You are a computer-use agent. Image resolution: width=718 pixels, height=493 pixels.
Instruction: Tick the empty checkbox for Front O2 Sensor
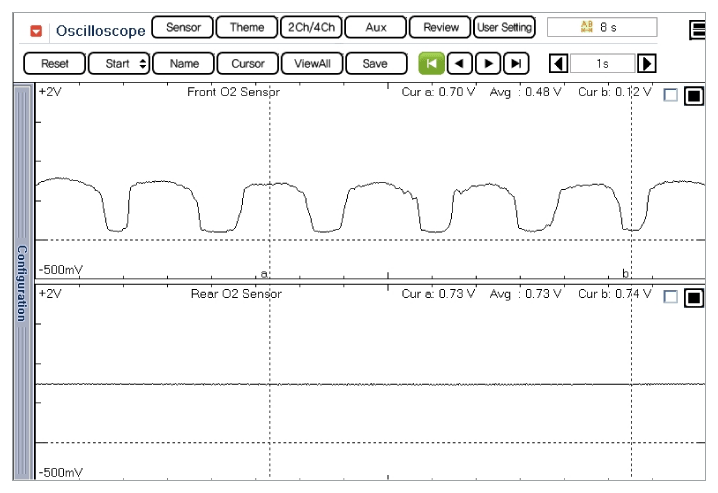coord(671,95)
